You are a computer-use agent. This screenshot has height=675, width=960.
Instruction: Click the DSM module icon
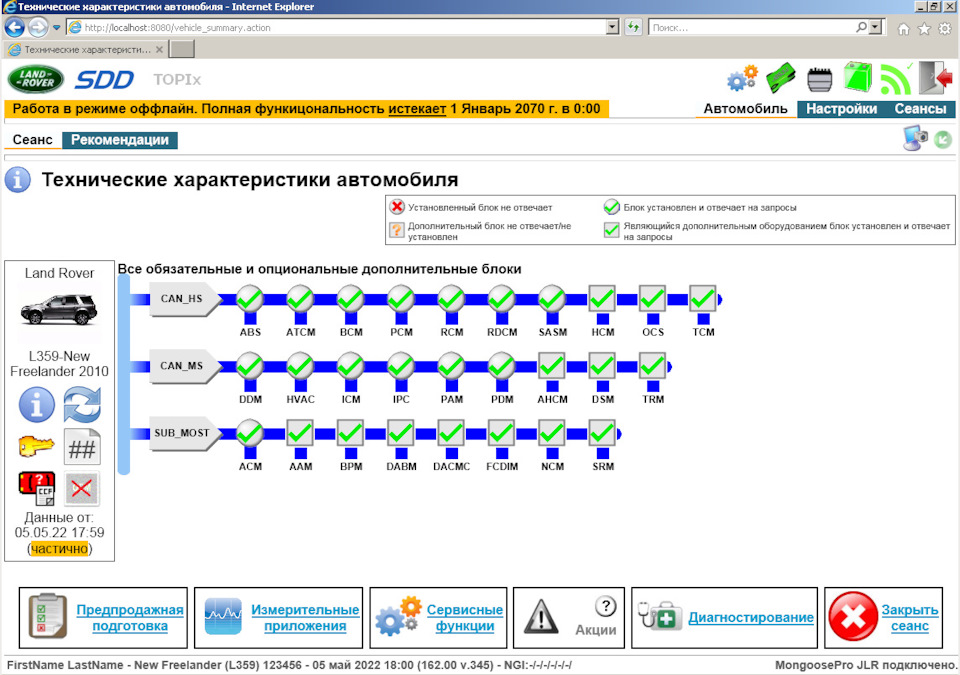click(x=602, y=366)
